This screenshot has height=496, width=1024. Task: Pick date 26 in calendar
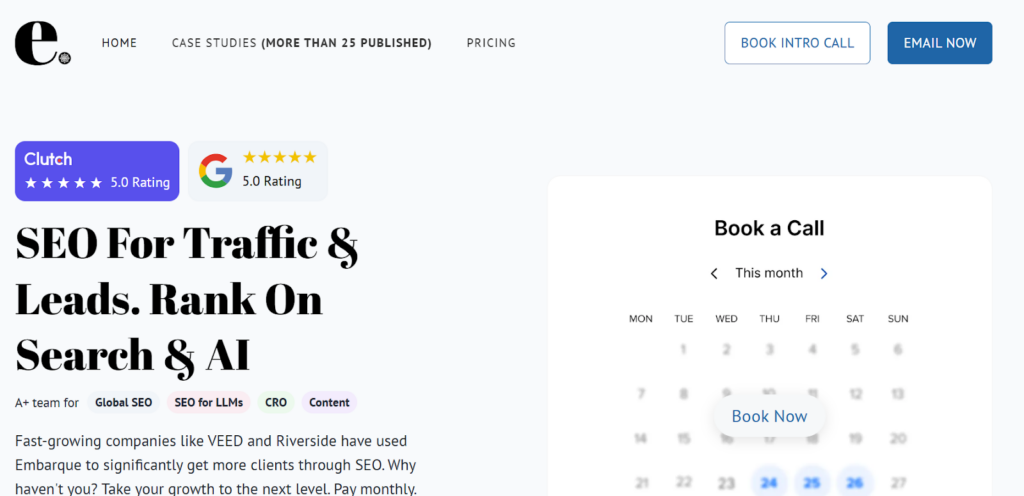[855, 483]
